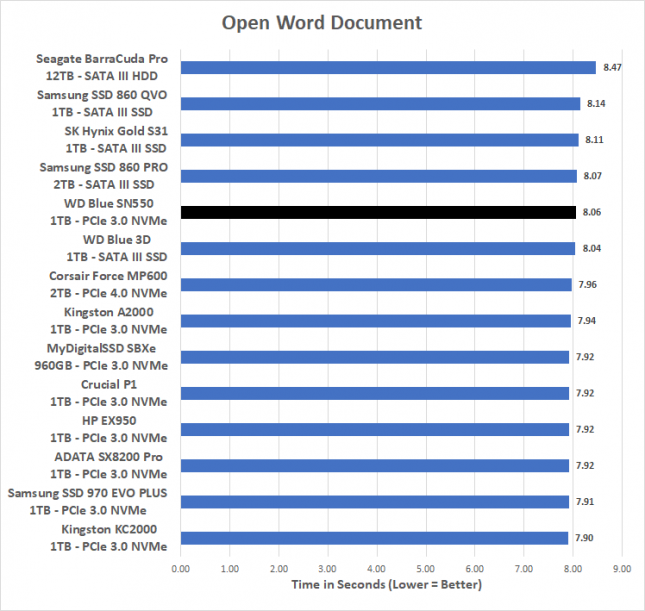Select the WD Blue 3D bar
The height and width of the screenshot is (611, 645).
pos(378,249)
